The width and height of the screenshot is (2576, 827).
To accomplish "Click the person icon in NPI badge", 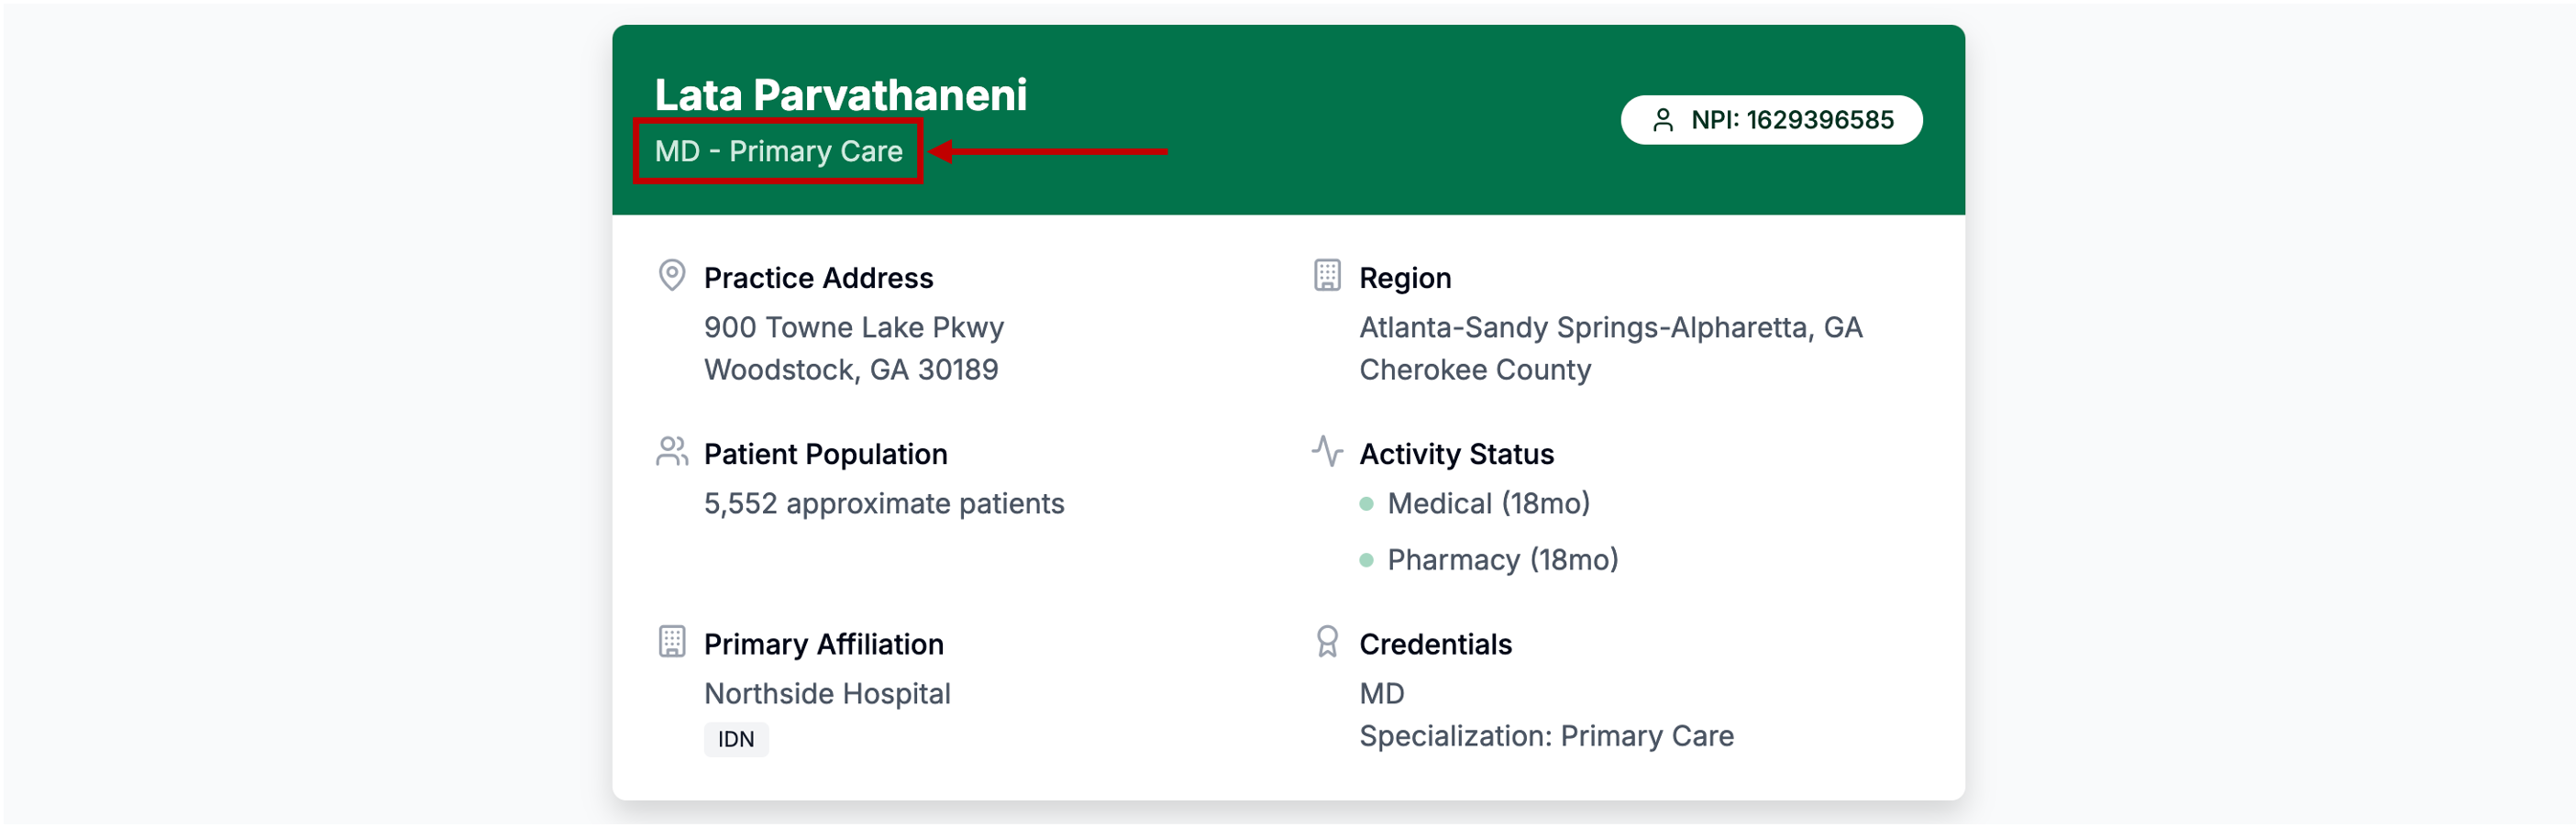I will [x=1662, y=120].
